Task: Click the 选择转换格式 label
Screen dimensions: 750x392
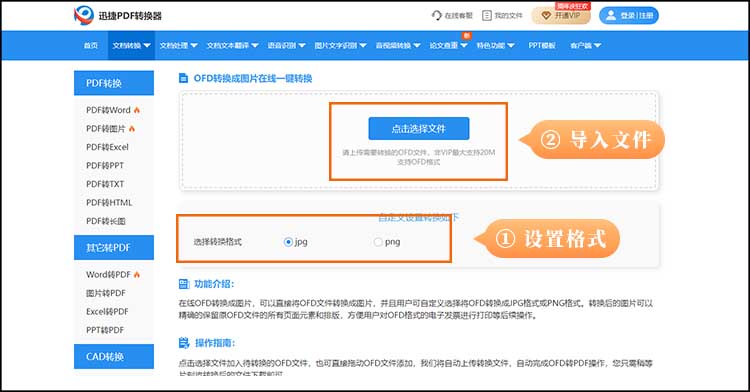Action: [x=218, y=242]
